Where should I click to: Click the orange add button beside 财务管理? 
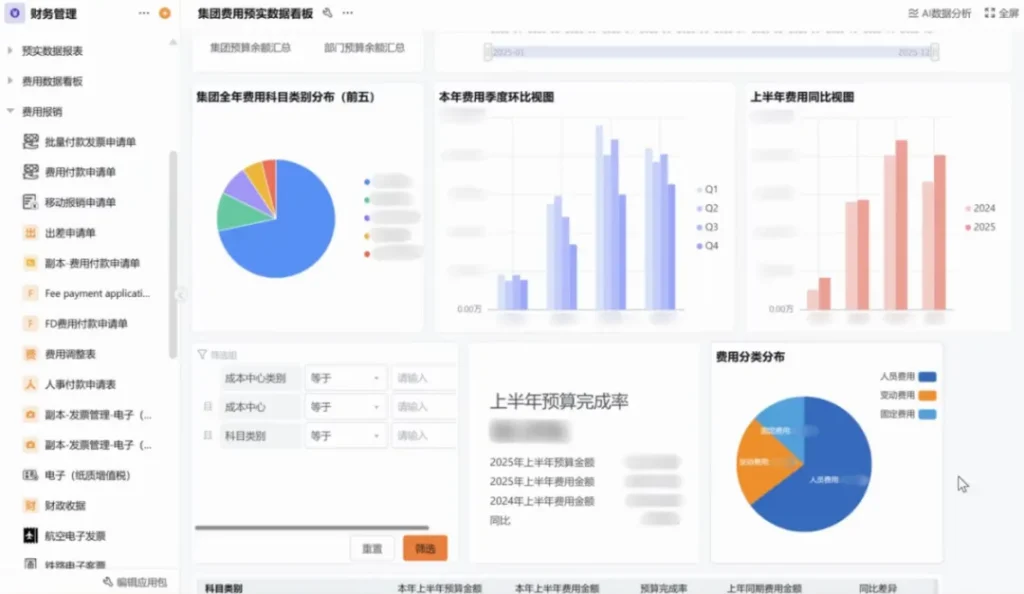pos(165,14)
